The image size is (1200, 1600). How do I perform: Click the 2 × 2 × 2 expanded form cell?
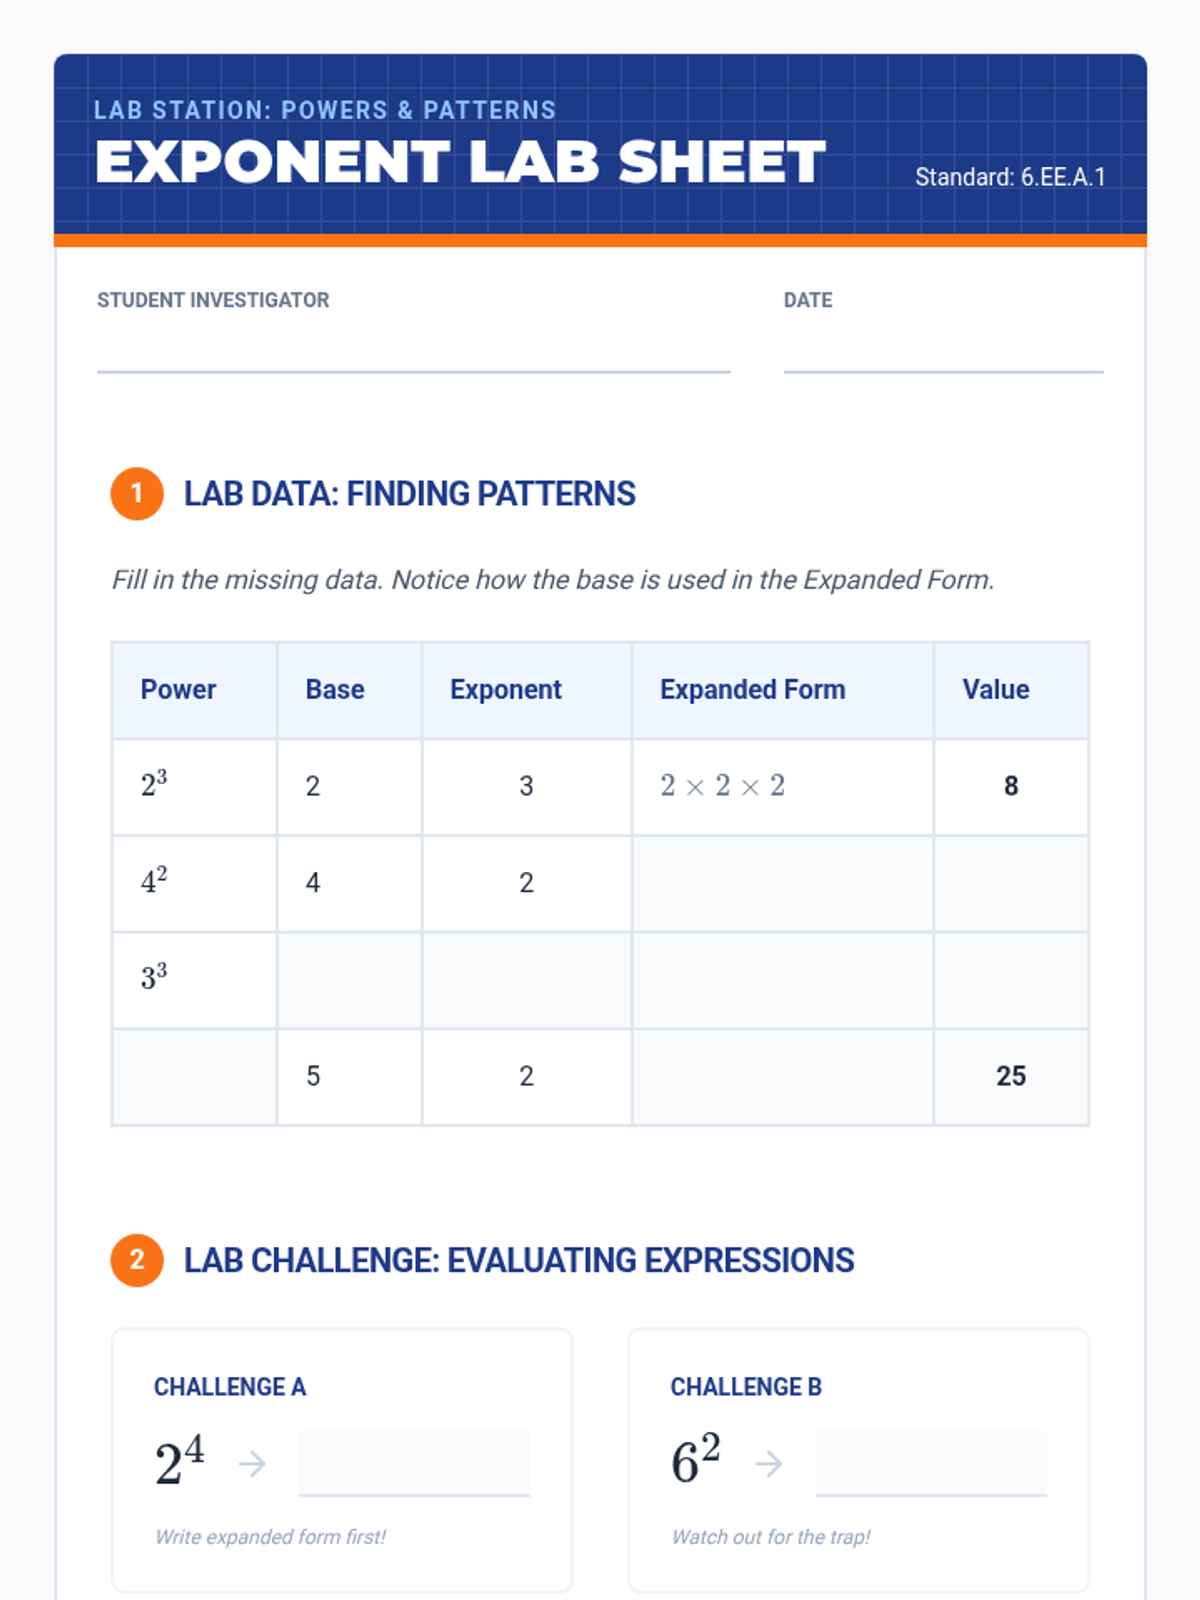click(x=783, y=787)
